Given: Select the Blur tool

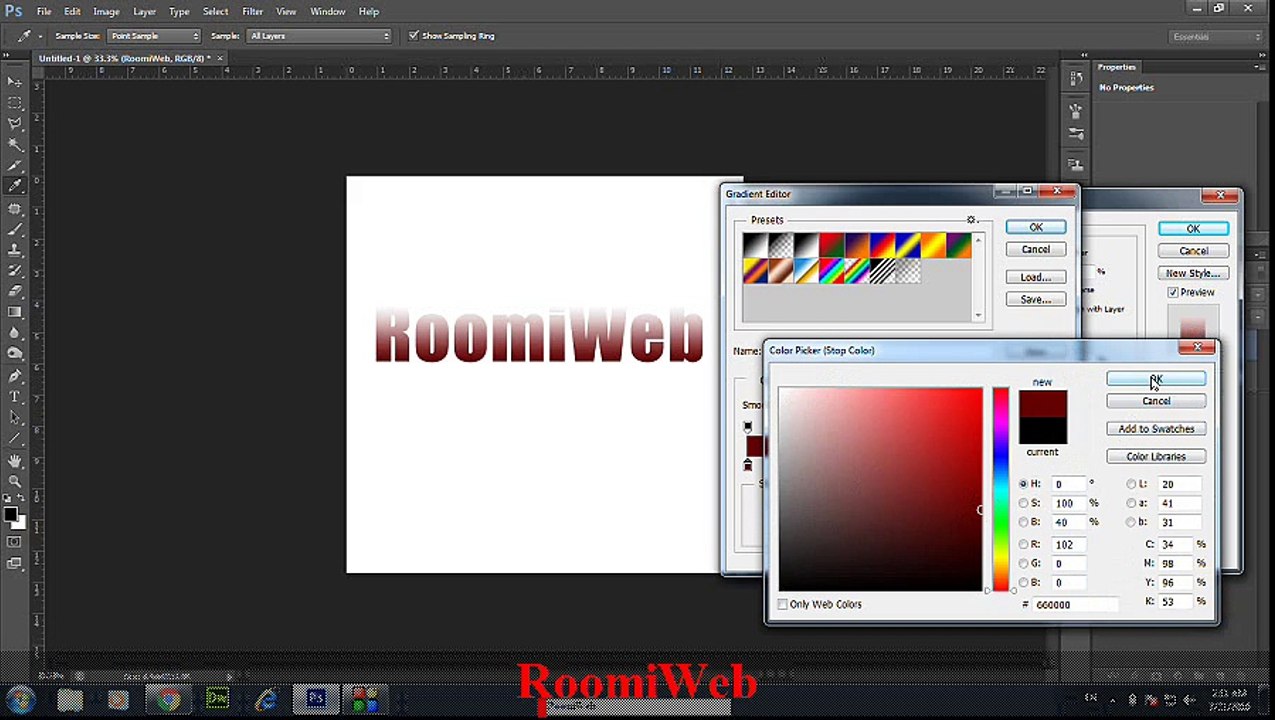Looking at the screenshot, I should coord(15,334).
